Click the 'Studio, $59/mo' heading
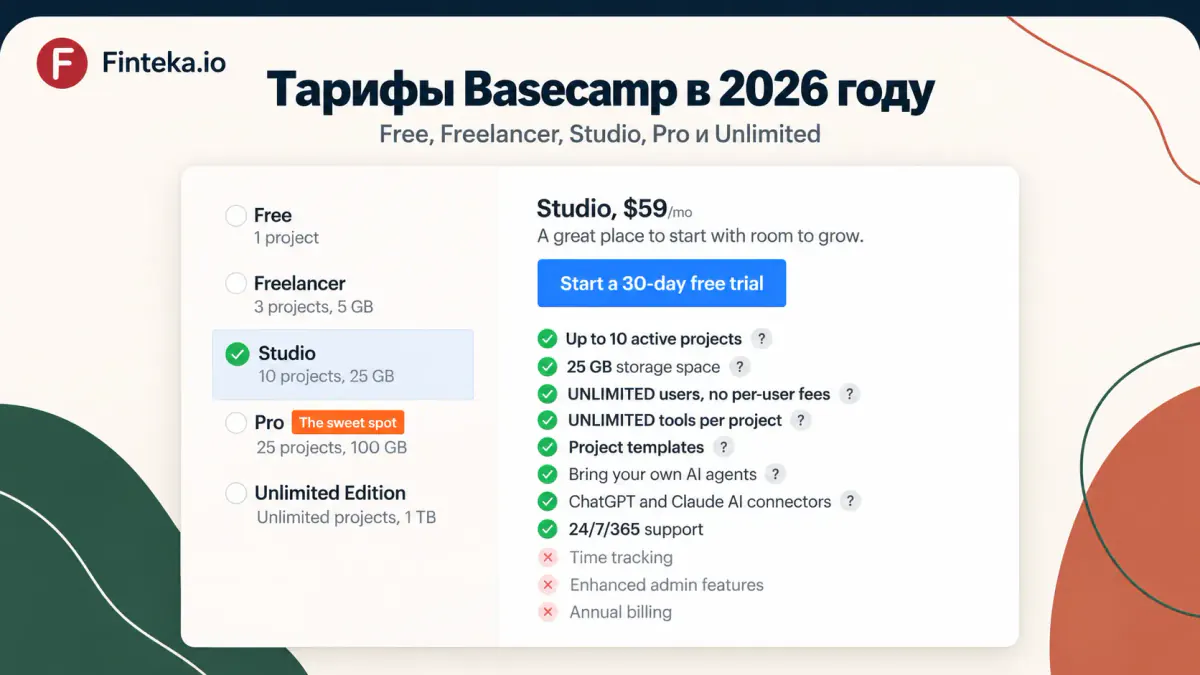Viewport: 1200px width, 675px height. (615, 209)
